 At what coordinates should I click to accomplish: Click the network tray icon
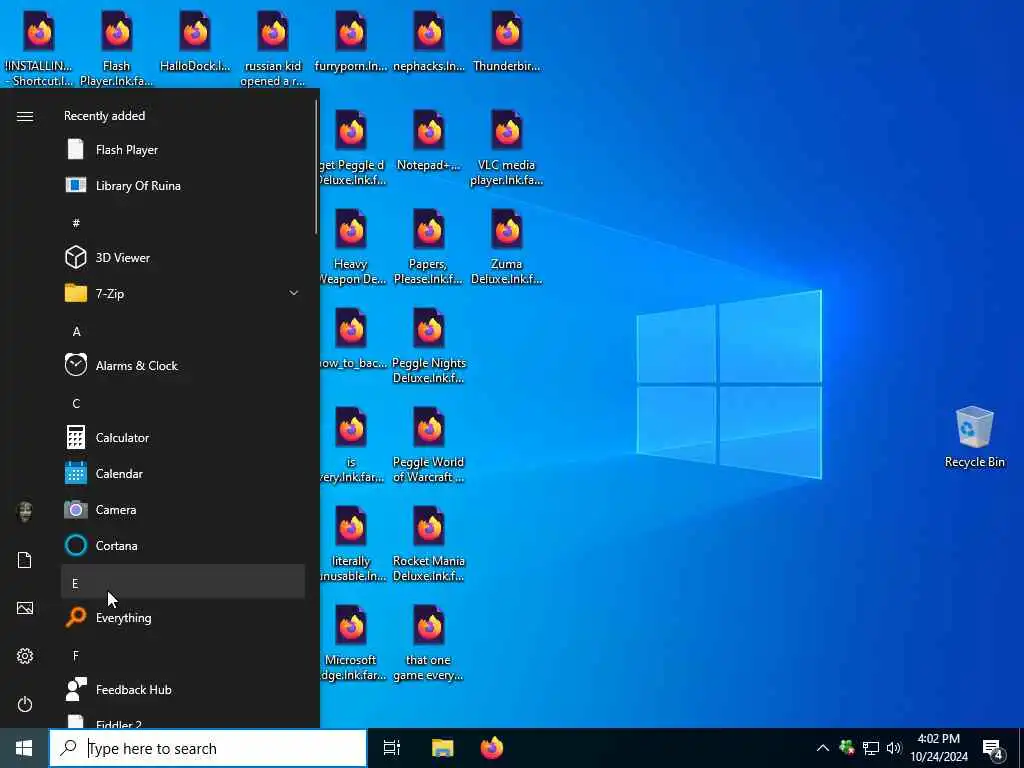pyautogui.click(x=871, y=748)
